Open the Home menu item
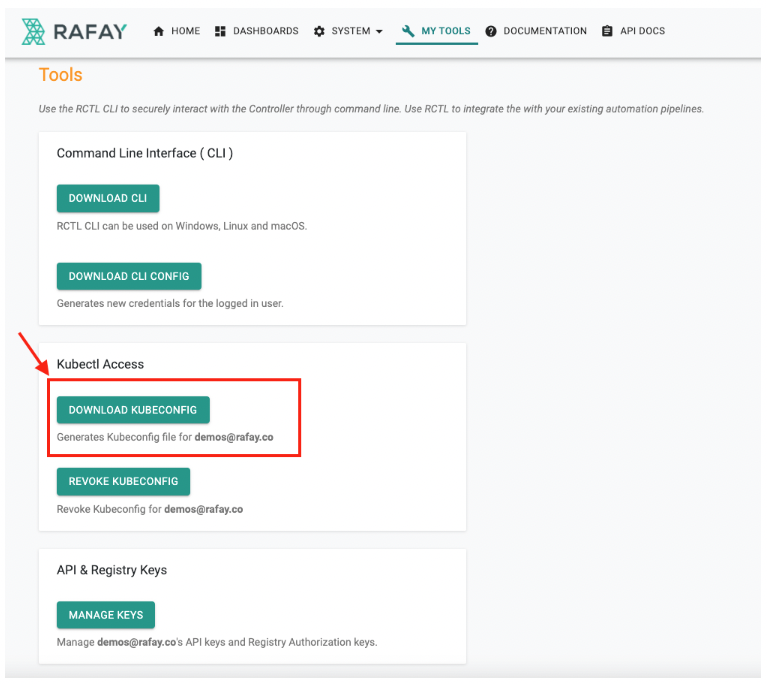The width and height of the screenshot is (767, 684). pyautogui.click(x=185, y=31)
